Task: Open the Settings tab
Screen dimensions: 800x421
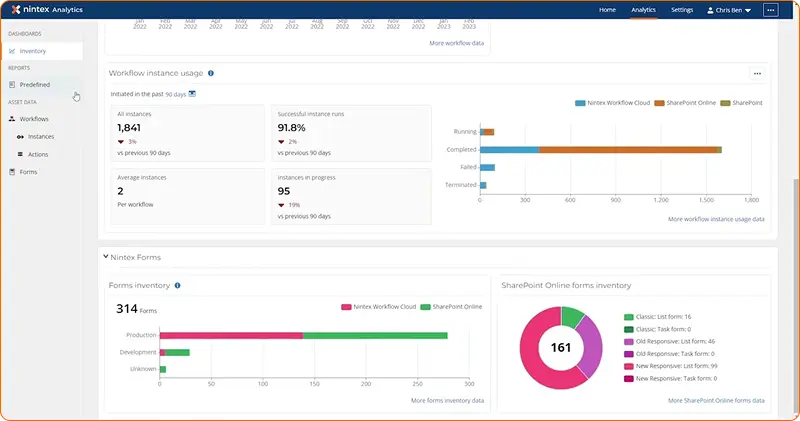Action: (682, 10)
